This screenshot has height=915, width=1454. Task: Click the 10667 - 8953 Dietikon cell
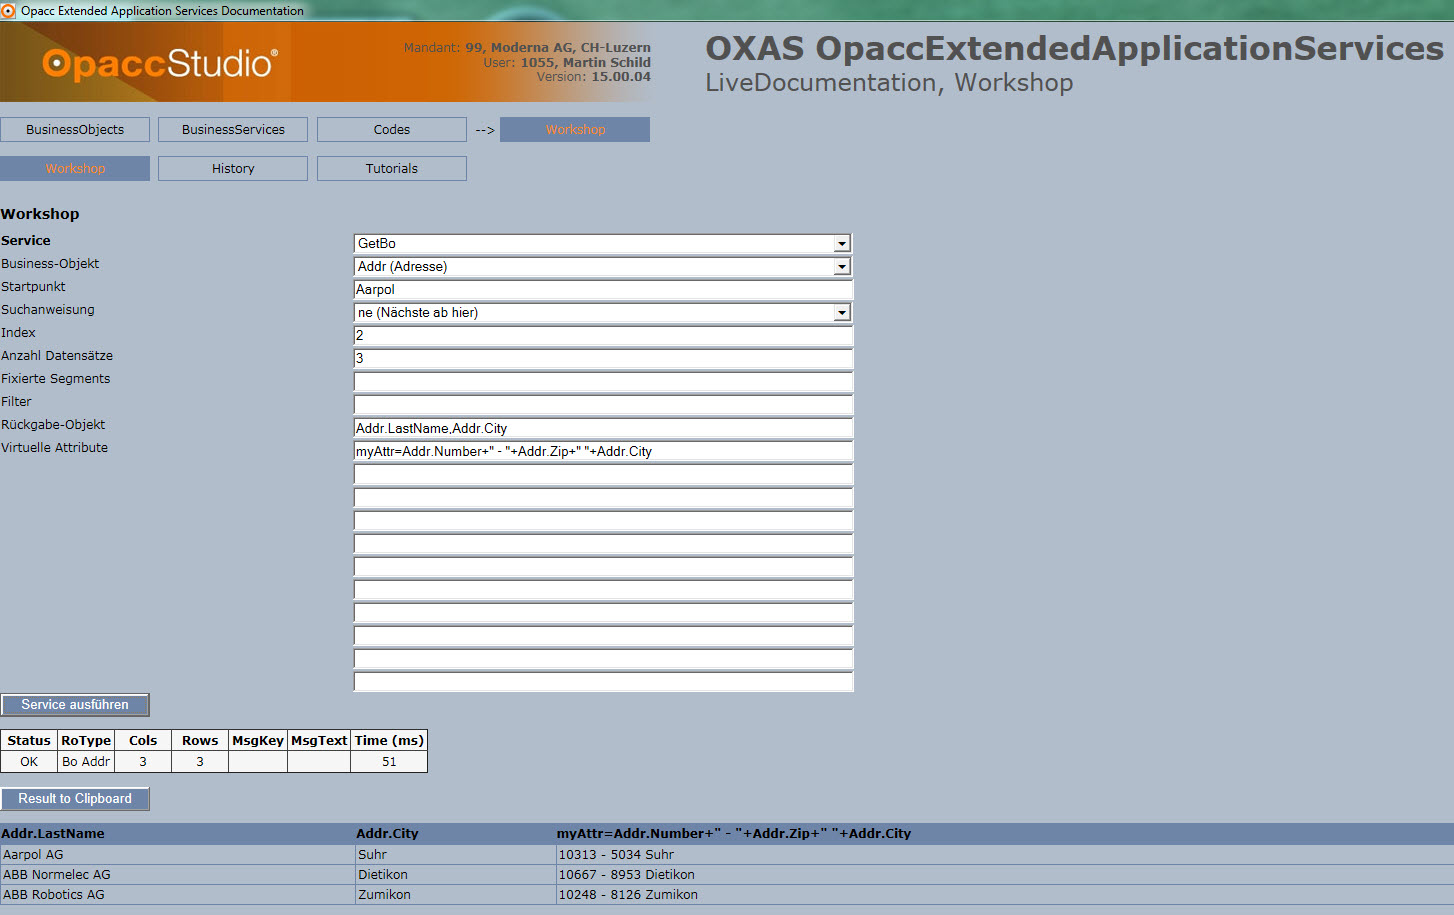[1005, 875]
